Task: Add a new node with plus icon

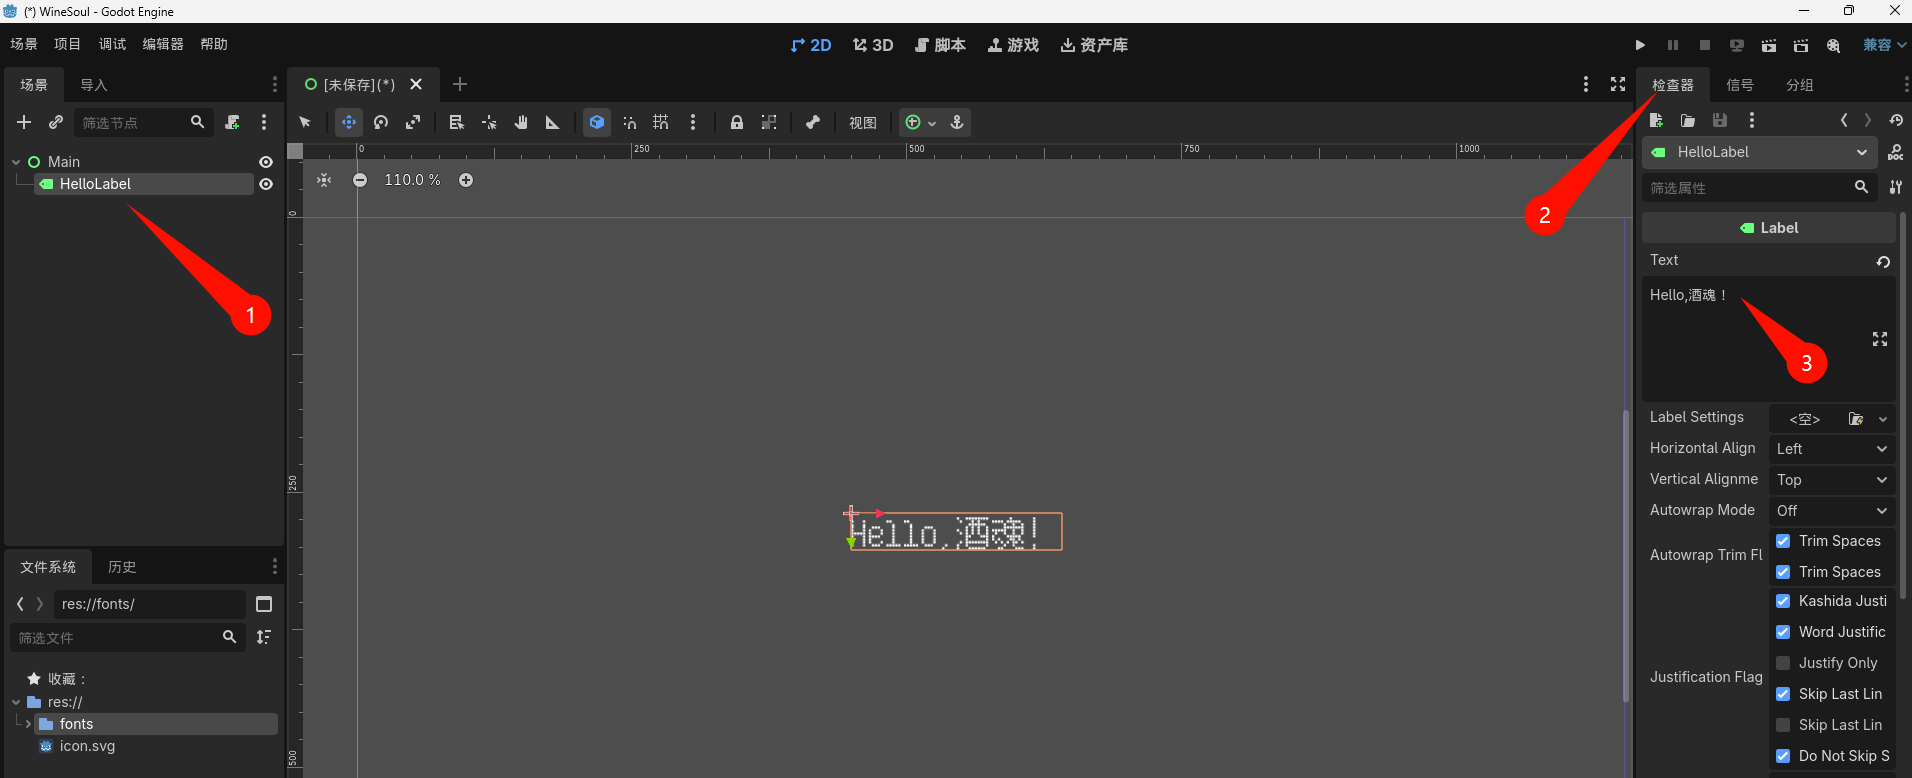Action: point(24,122)
